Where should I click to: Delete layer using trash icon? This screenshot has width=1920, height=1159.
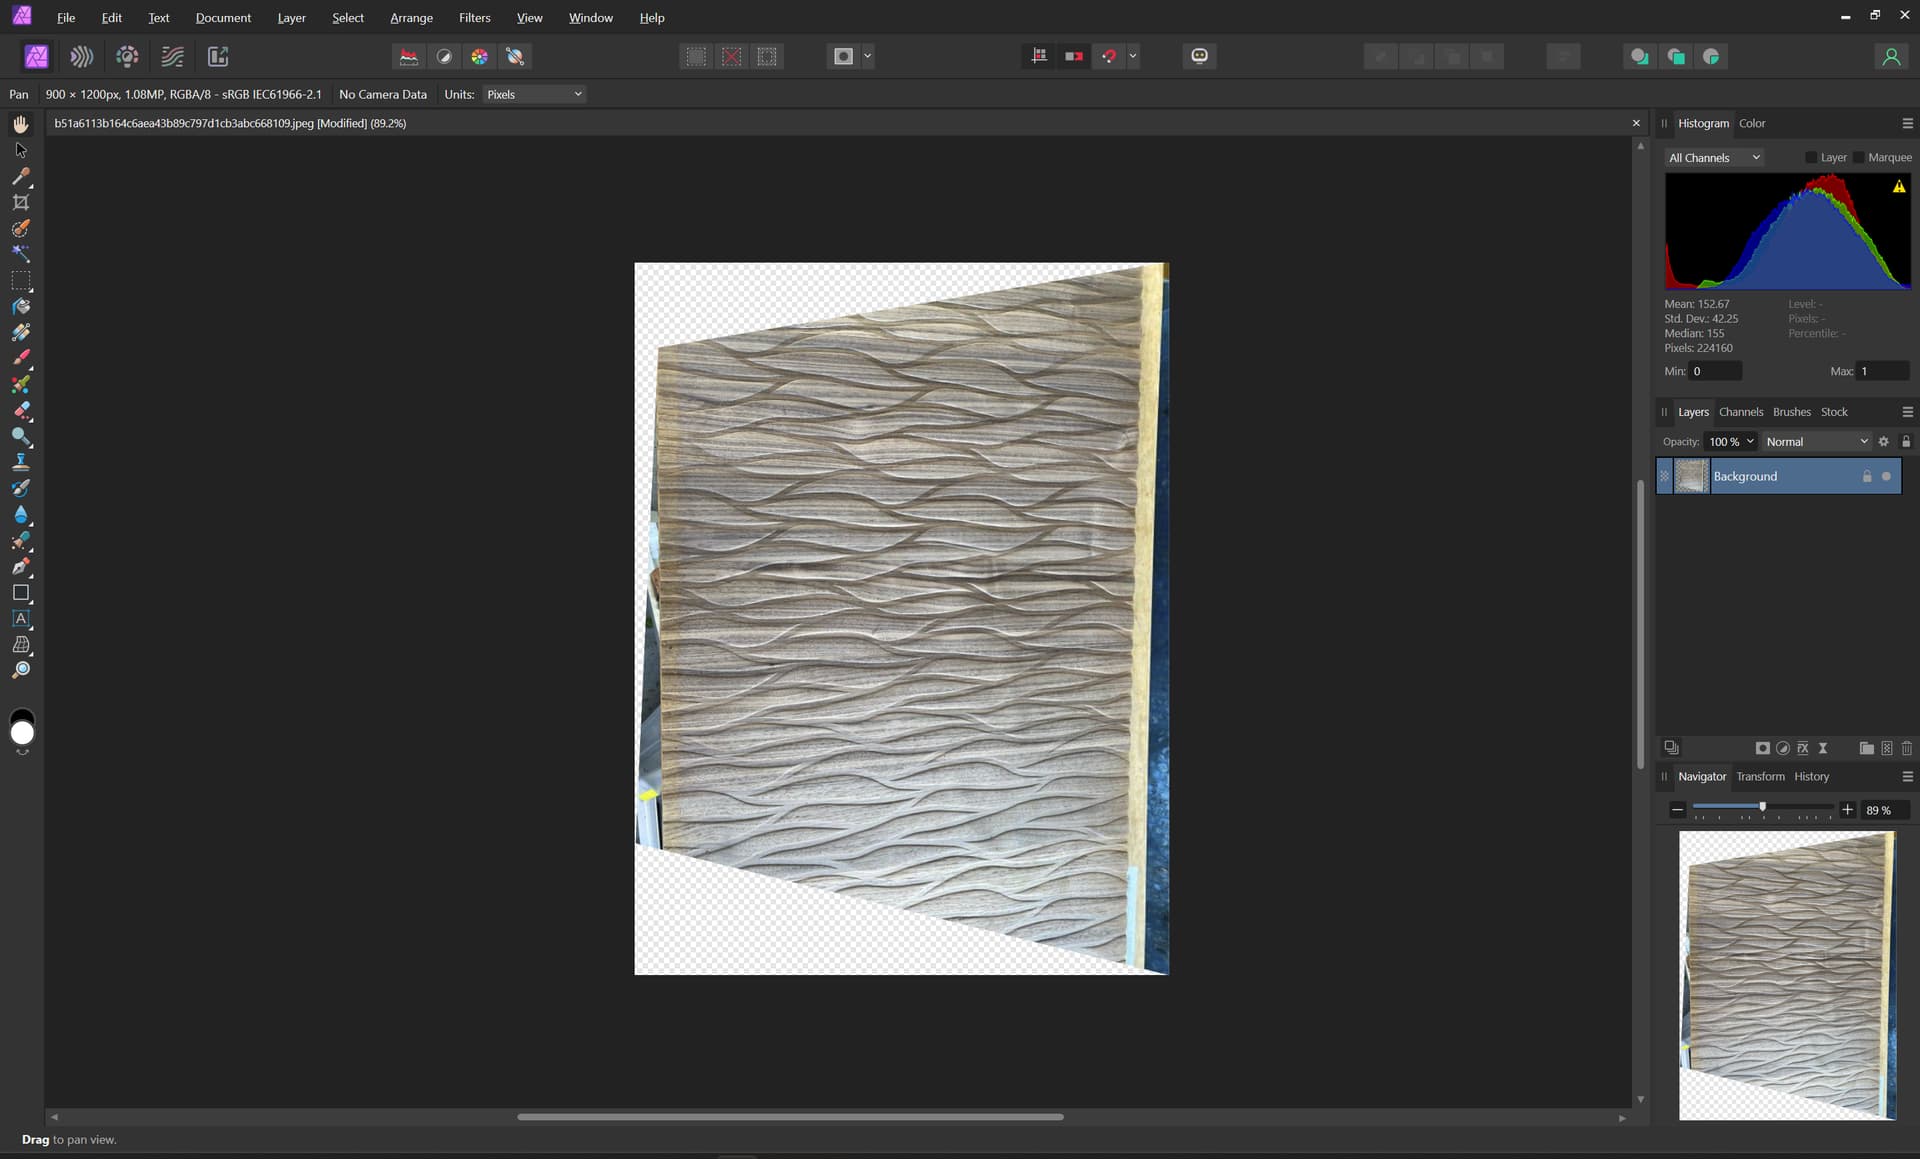click(x=1906, y=748)
